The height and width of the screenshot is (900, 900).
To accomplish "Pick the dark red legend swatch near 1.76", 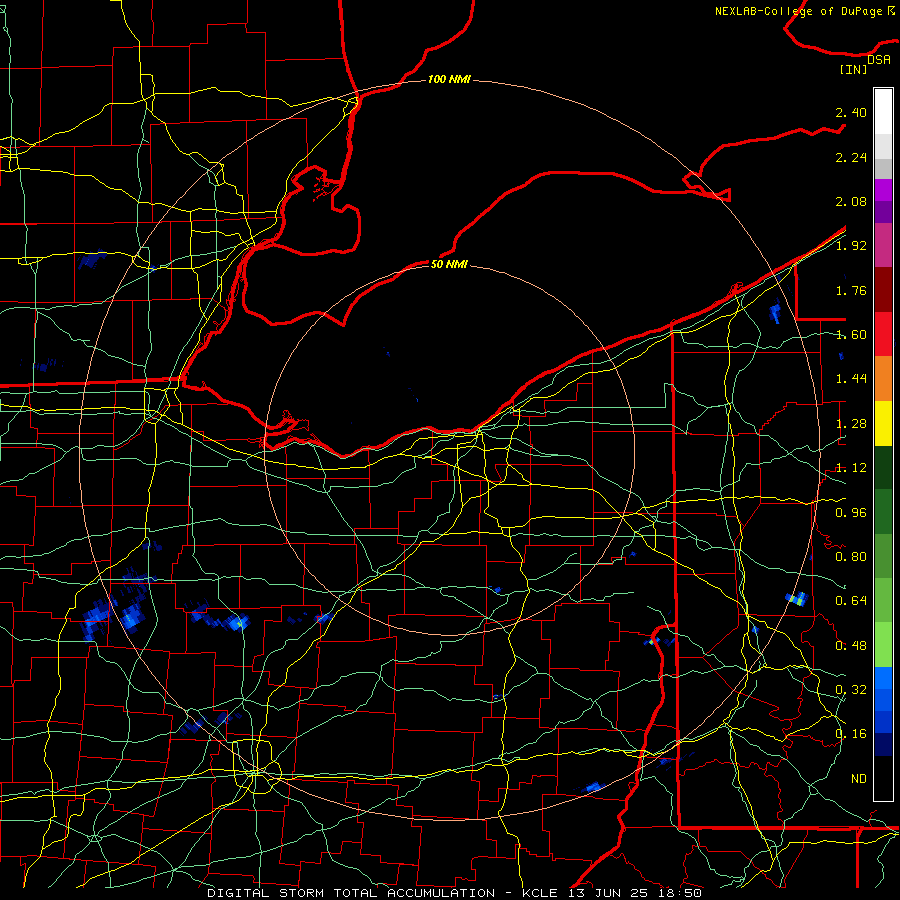I will pos(883,290).
